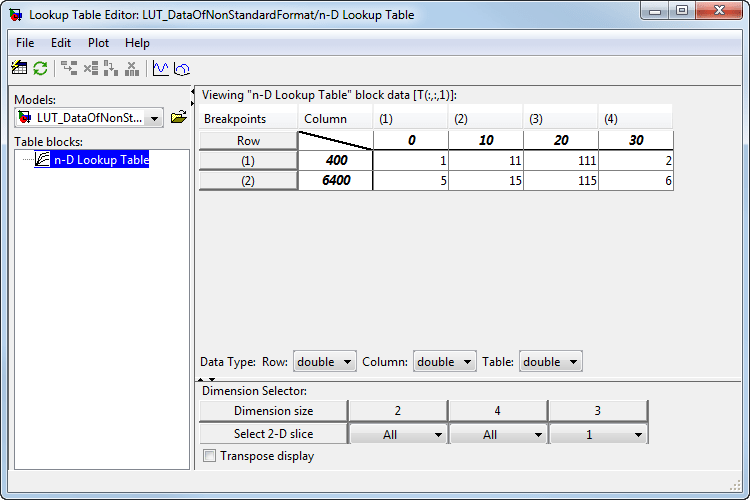Click dimension size cell showing 3
The width and height of the screenshot is (750, 500).
click(x=598, y=411)
